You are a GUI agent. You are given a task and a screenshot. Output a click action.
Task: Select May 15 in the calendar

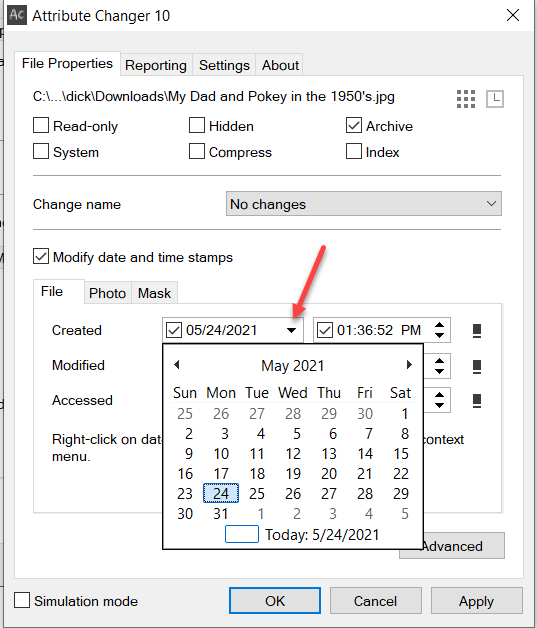tap(401, 454)
